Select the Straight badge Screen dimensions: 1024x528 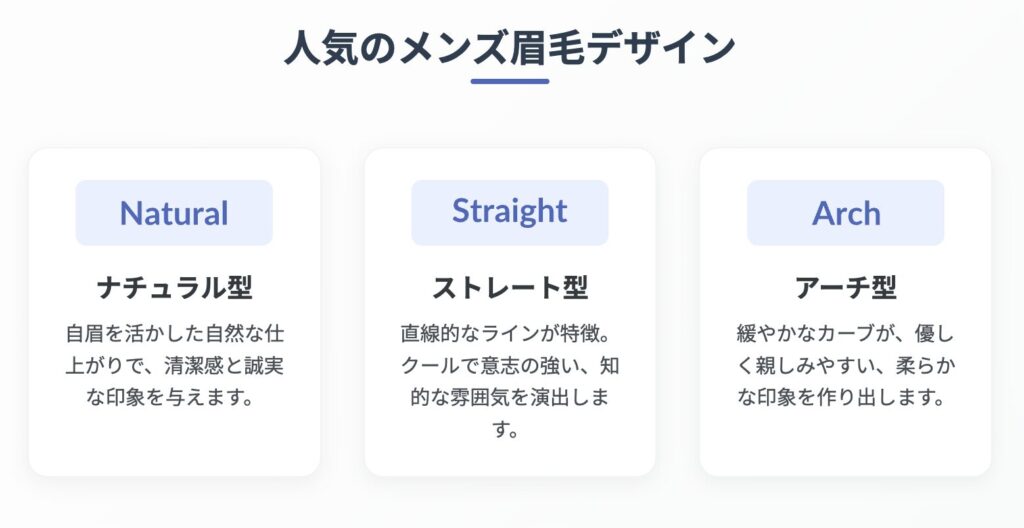point(510,213)
